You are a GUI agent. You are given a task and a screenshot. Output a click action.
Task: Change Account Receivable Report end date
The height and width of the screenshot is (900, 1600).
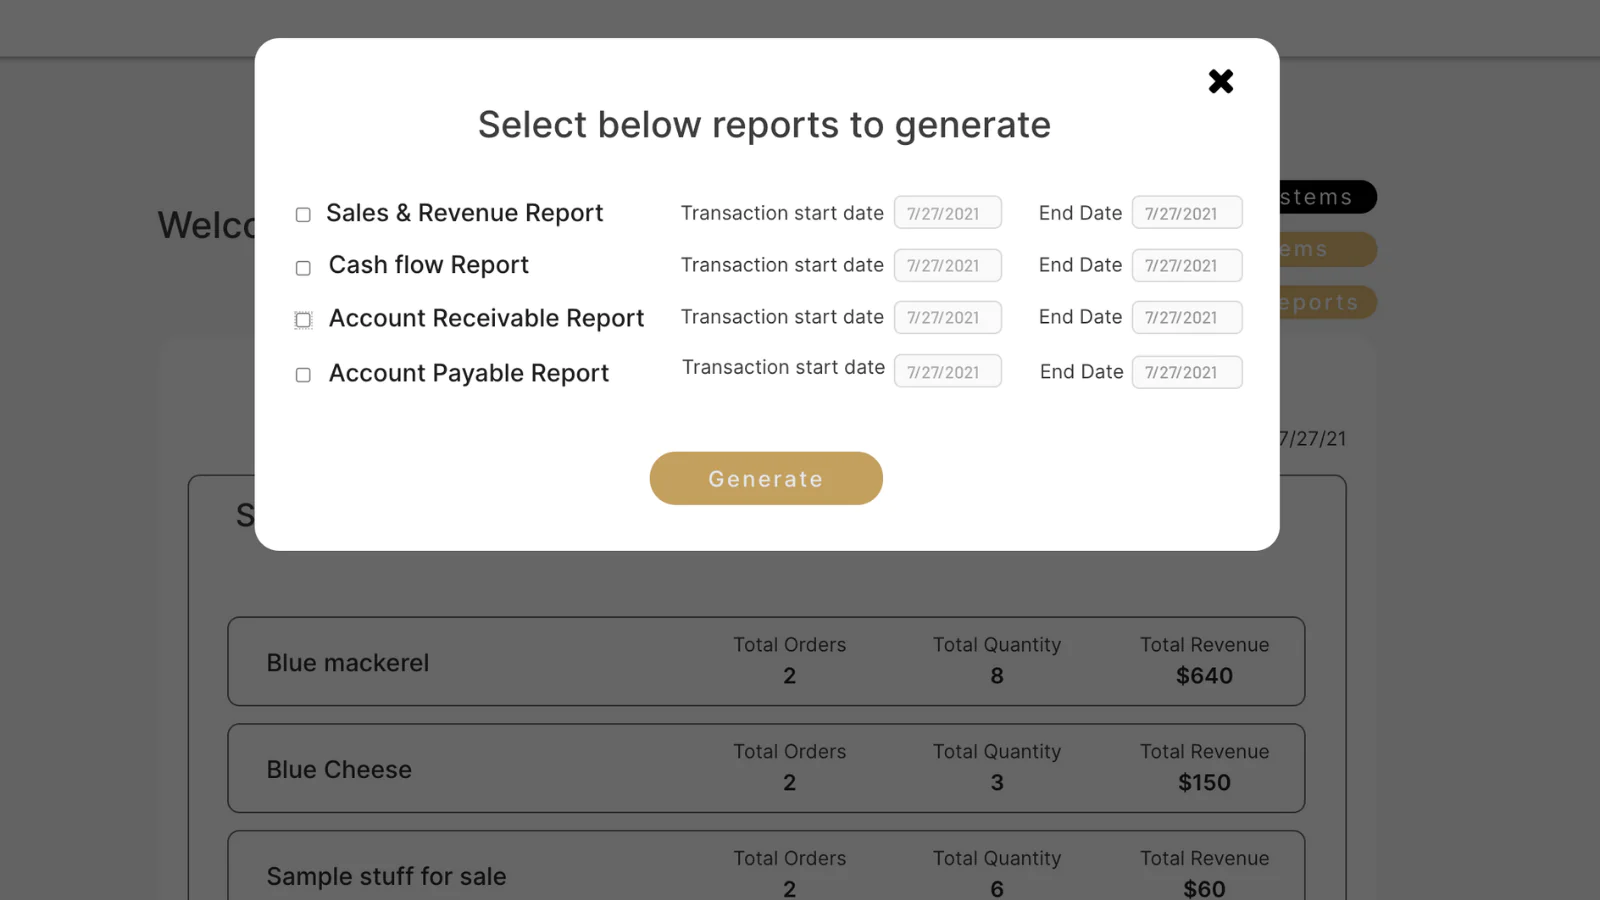(x=1187, y=317)
